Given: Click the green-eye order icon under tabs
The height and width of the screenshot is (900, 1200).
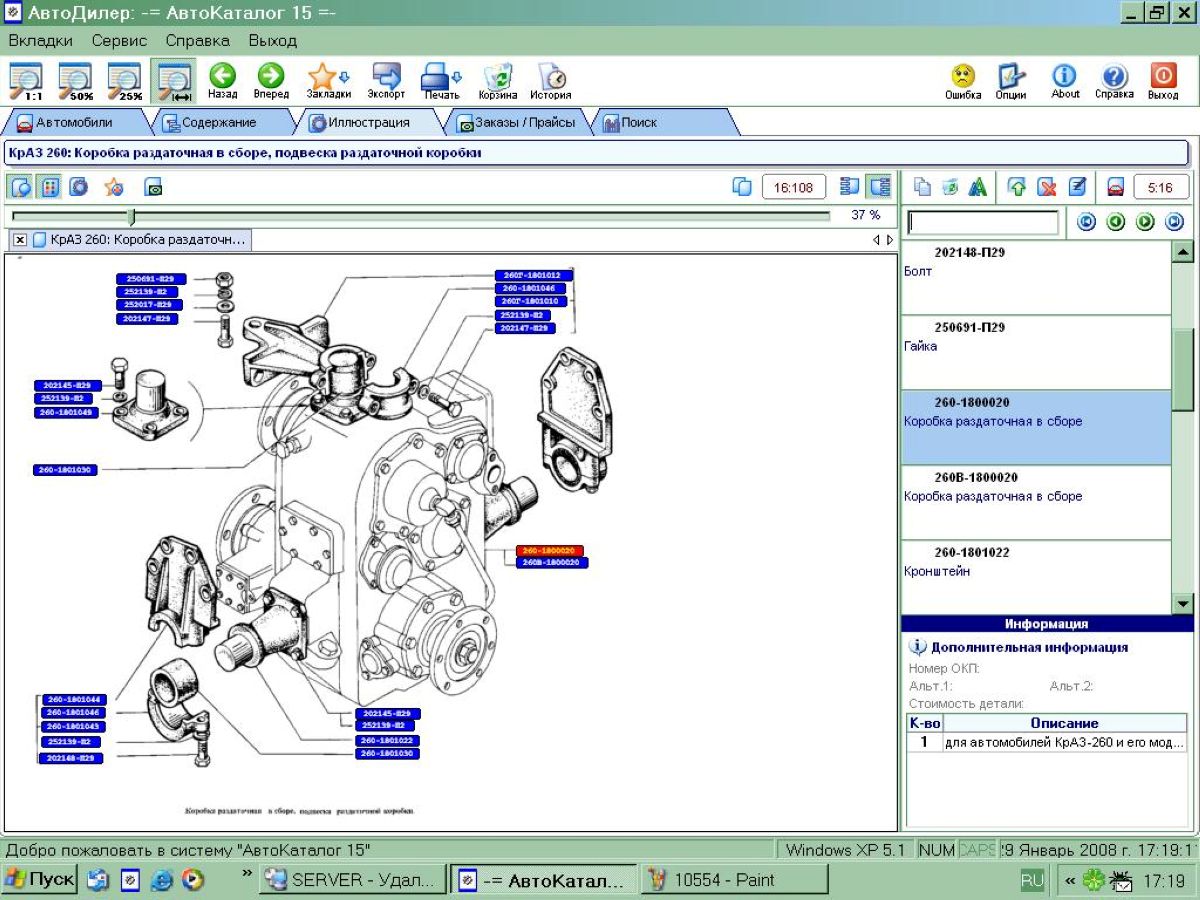Looking at the screenshot, I should click(x=154, y=187).
